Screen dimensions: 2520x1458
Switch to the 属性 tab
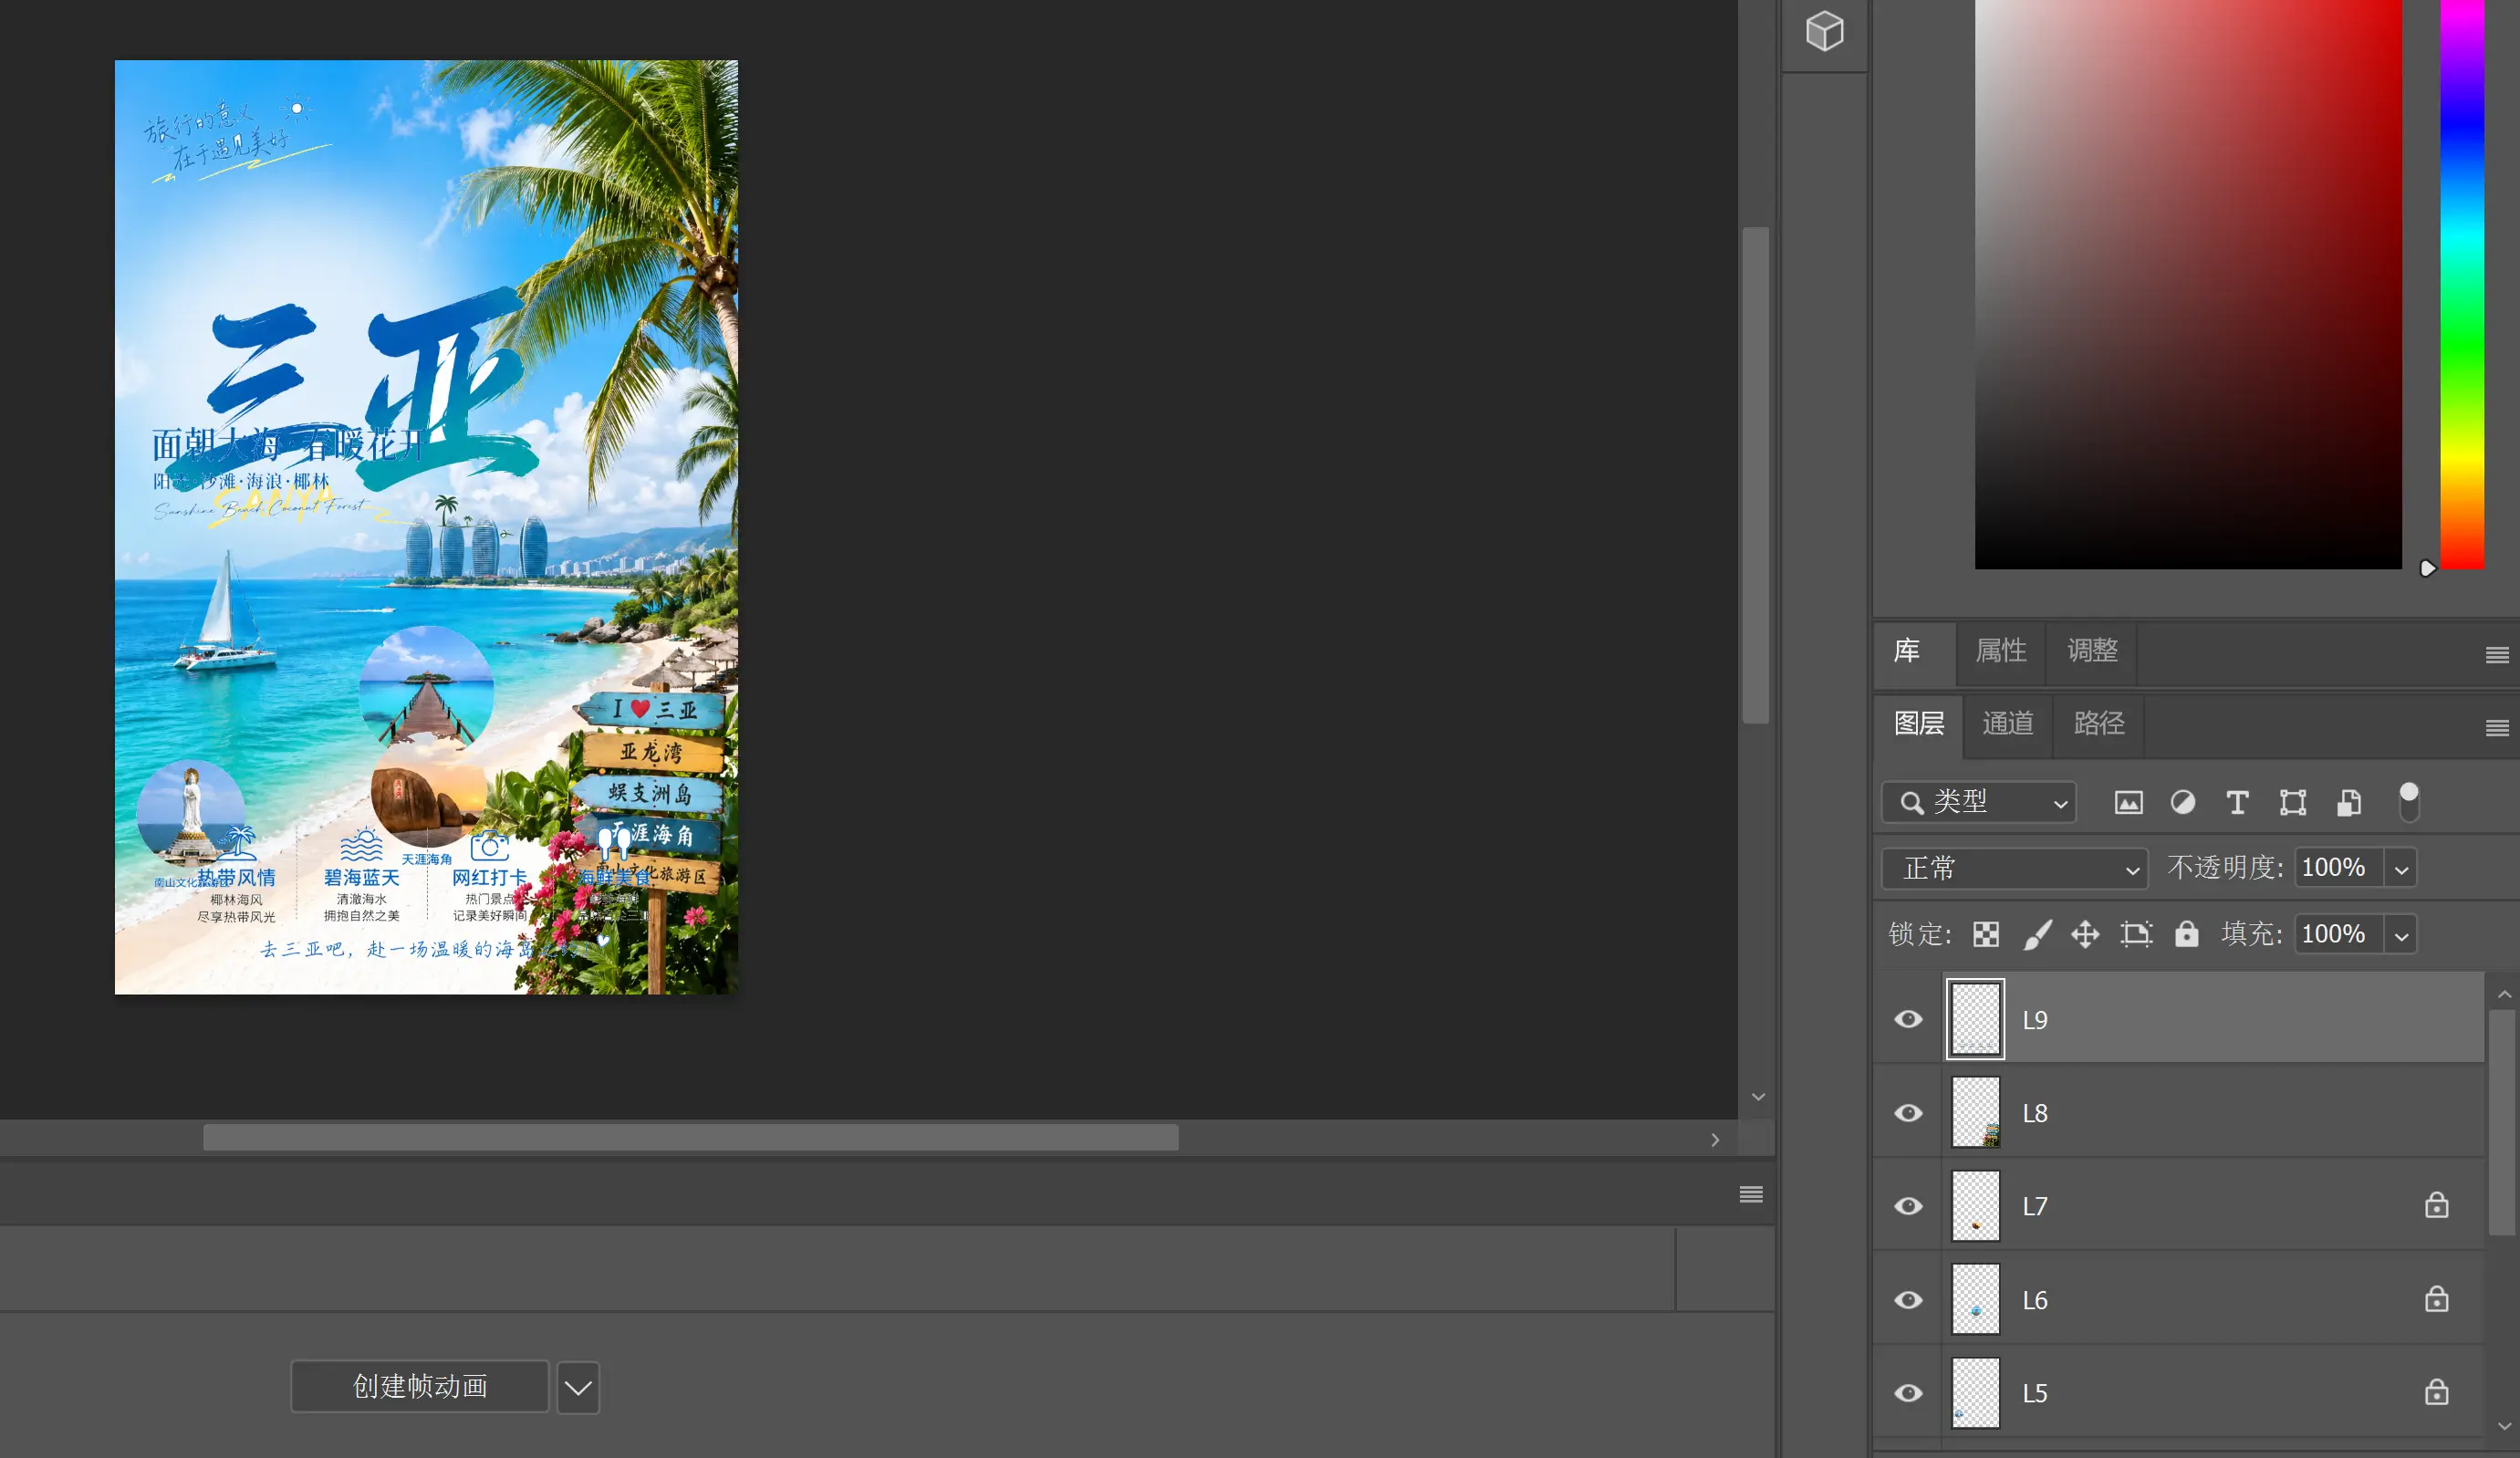tap(2001, 651)
